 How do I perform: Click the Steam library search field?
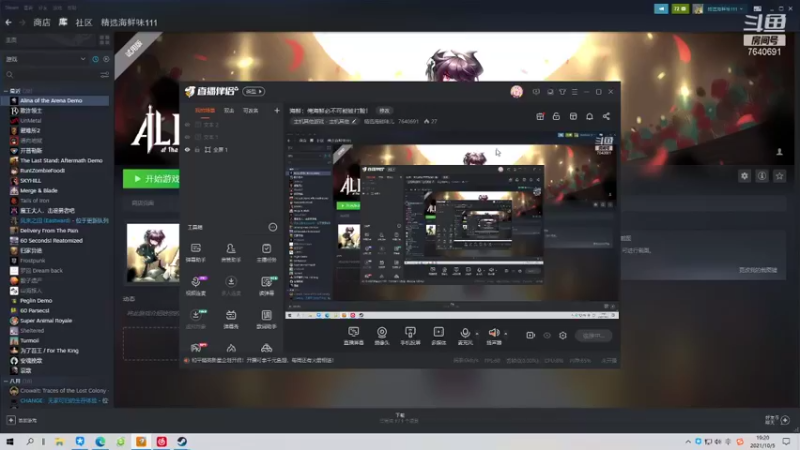(x=54, y=75)
